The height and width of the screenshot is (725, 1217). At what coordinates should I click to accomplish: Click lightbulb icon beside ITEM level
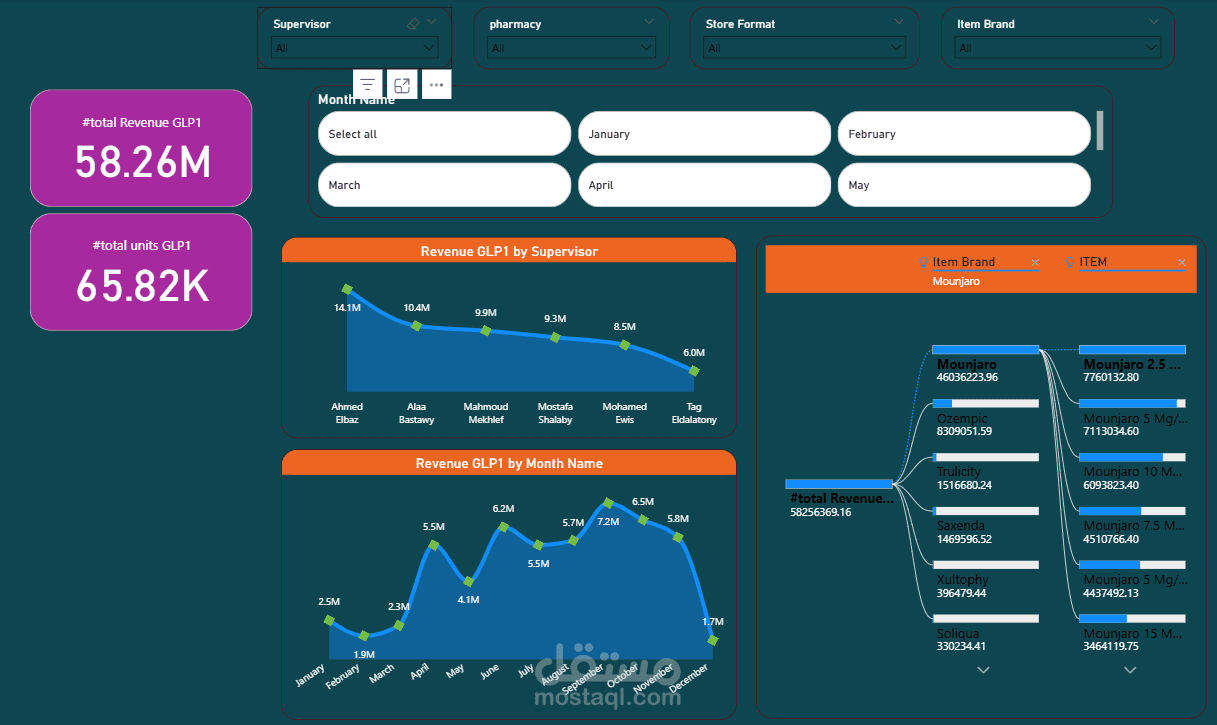tap(1070, 262)
